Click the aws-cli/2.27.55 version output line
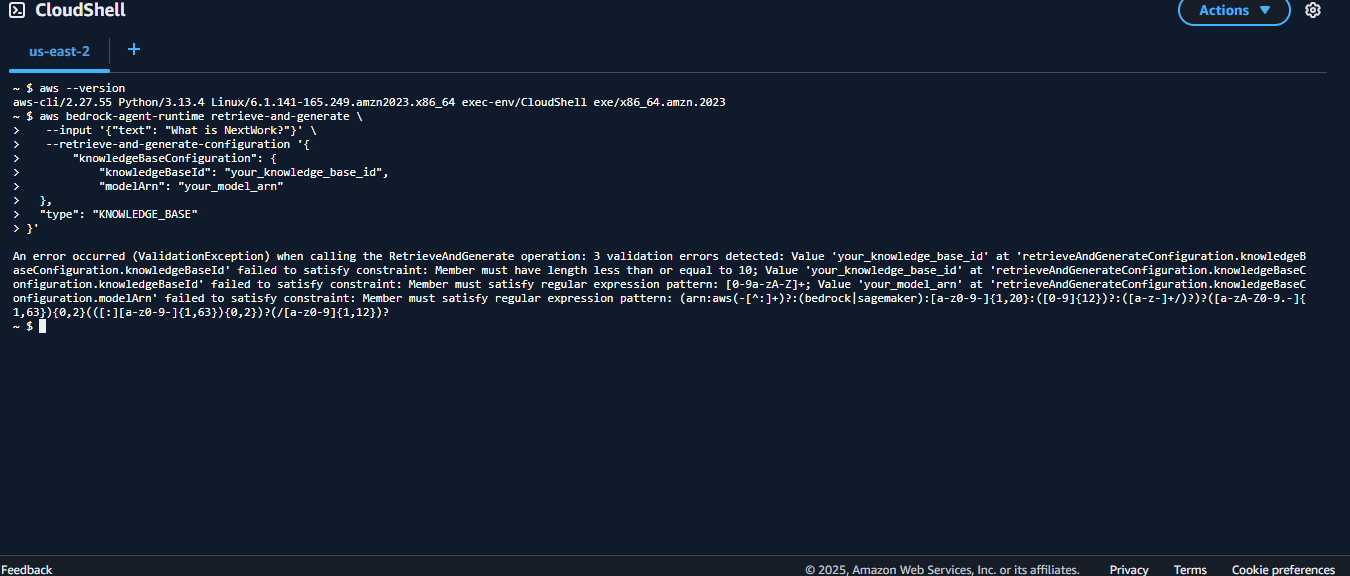The width and height of the screenshot is (1350, 576). [369, 102]
